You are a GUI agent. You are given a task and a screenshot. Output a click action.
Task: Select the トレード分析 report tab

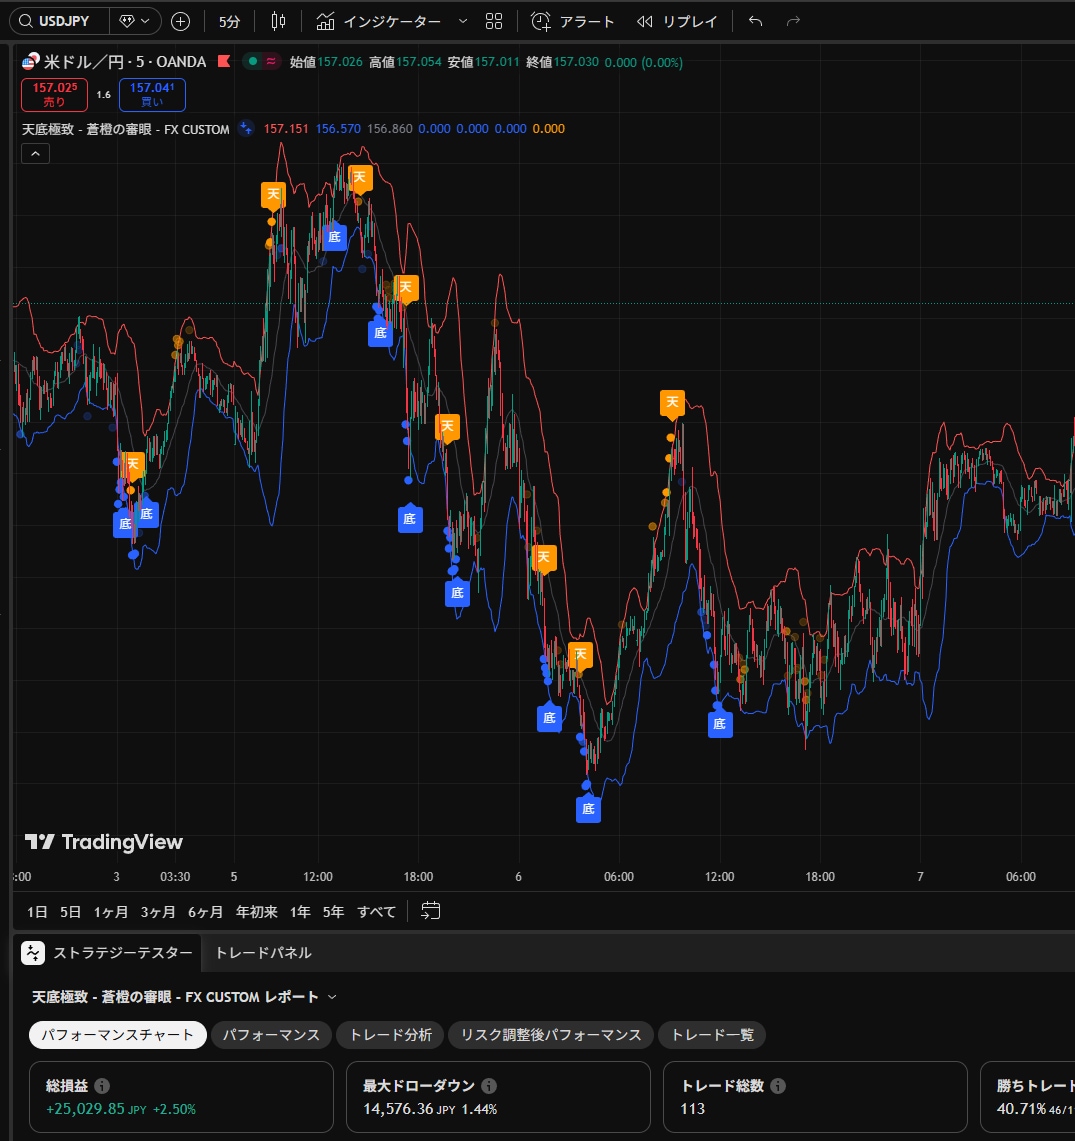click(391, 1035)
